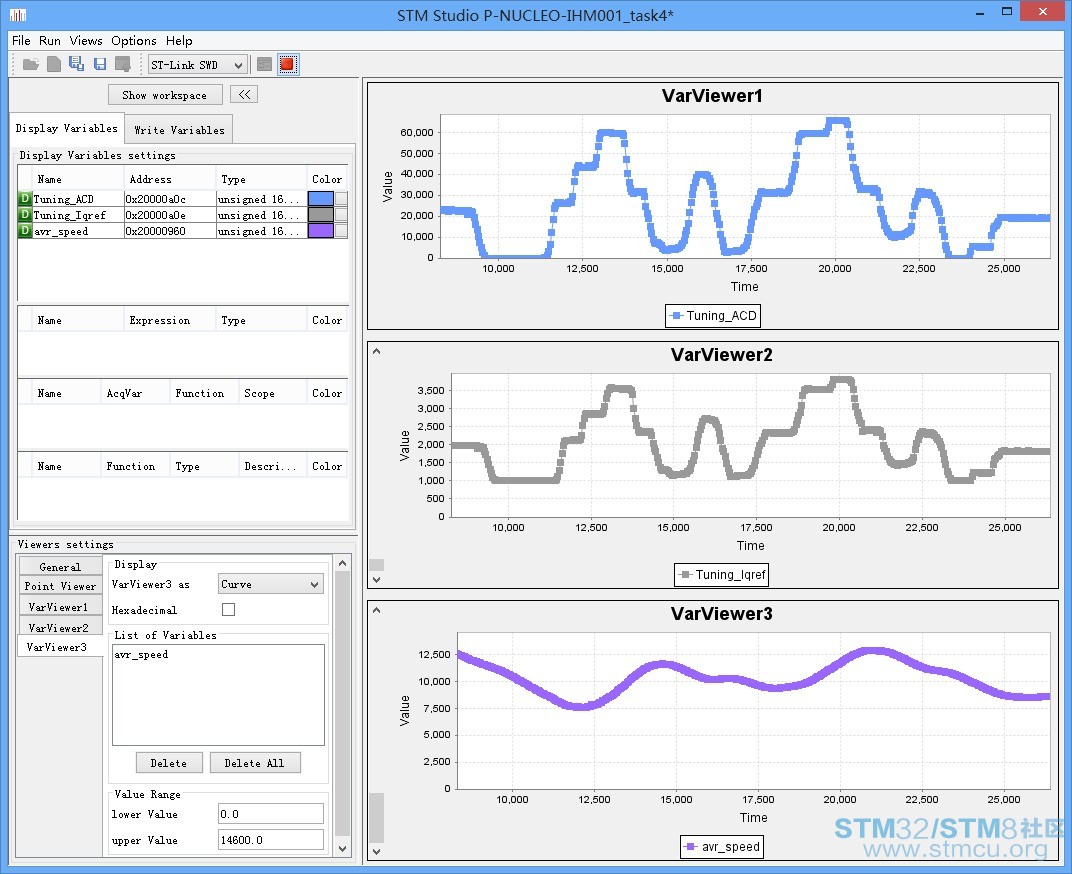Click the Show workspace button
The image size is (1072, 874).
165,94
